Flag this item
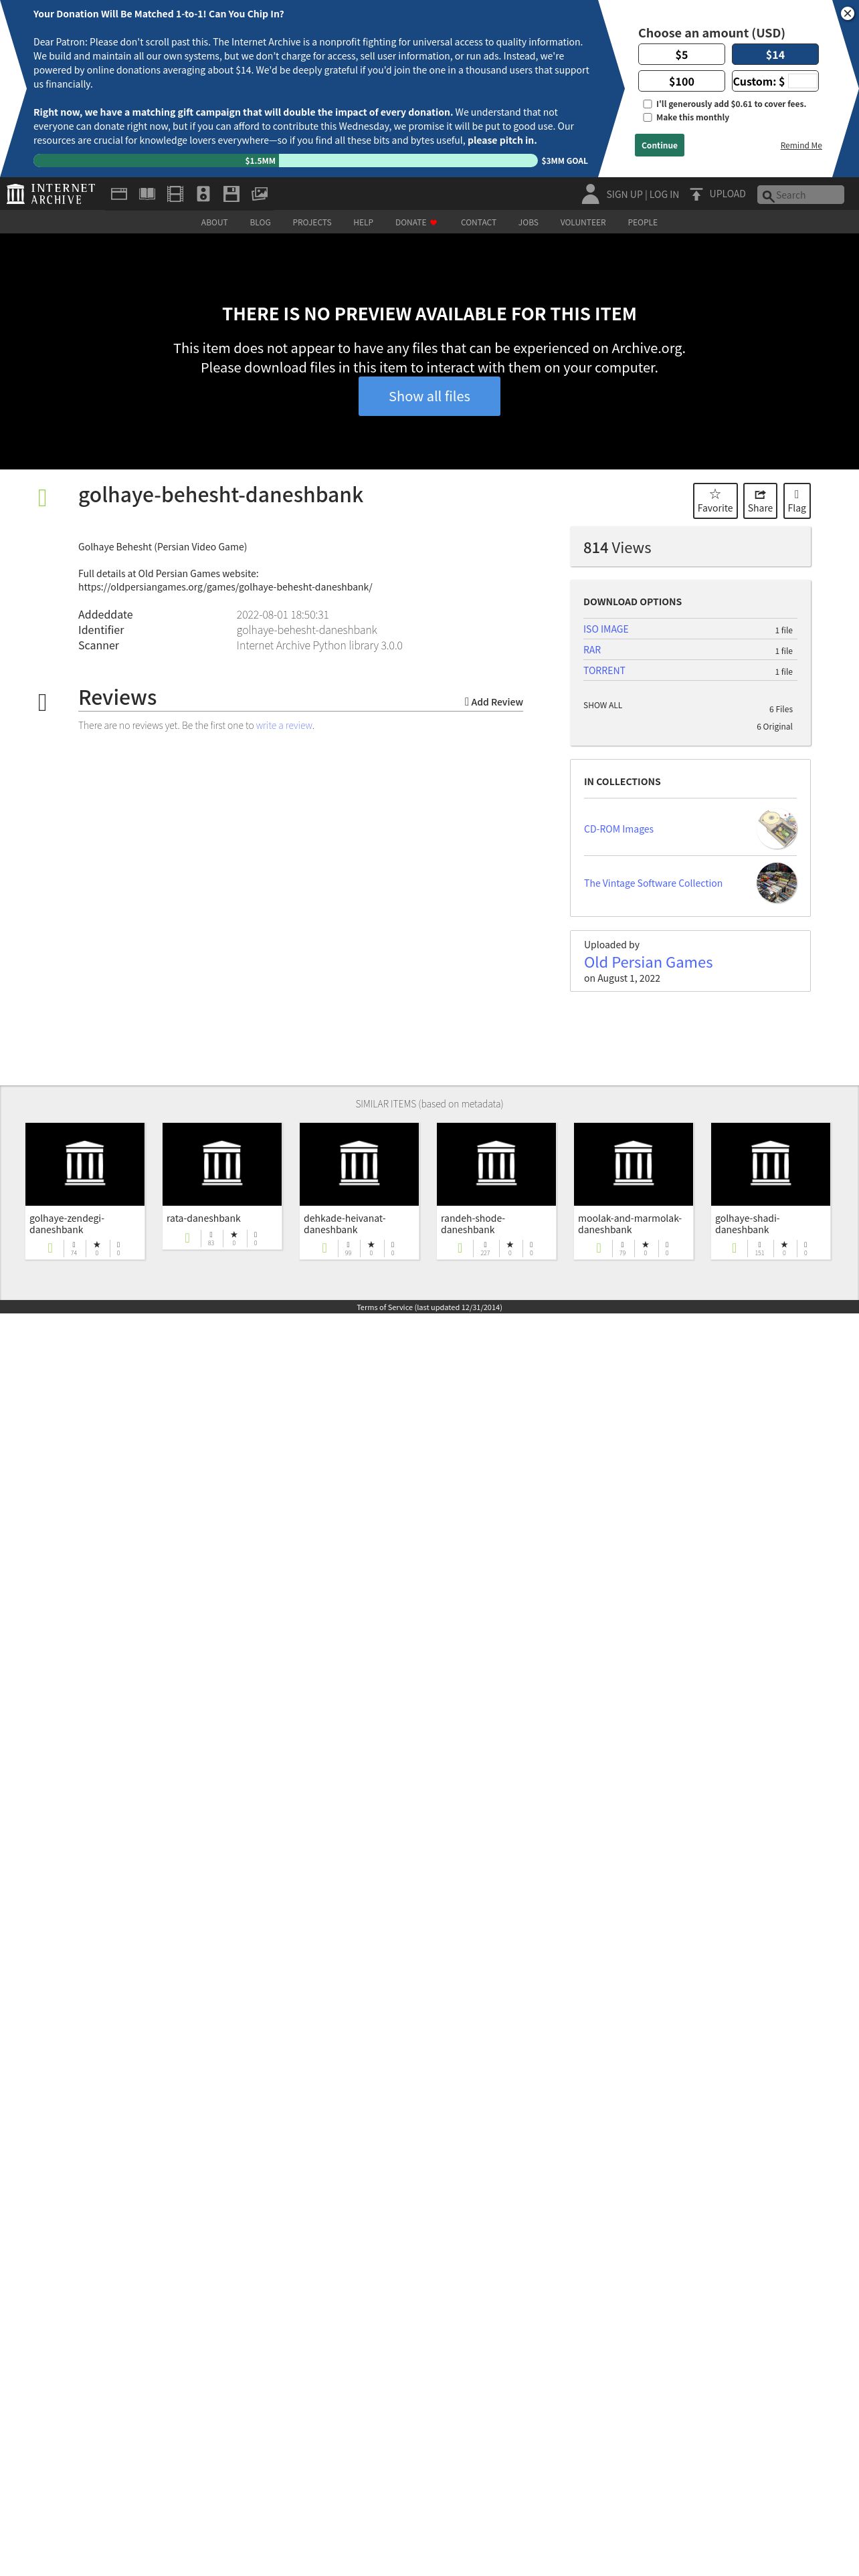The width and height of the screenshot is (859, 2576). (796, 501)
